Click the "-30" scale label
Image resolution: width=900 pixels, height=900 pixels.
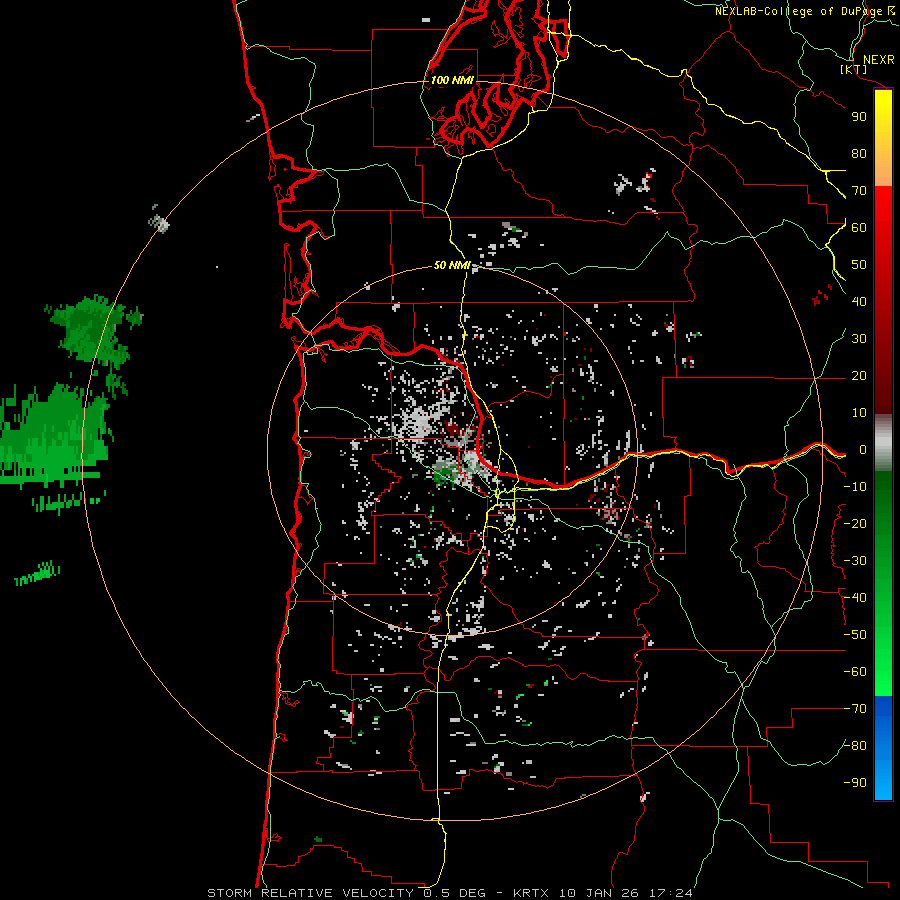pyautogui.click(x=856, y=561)
